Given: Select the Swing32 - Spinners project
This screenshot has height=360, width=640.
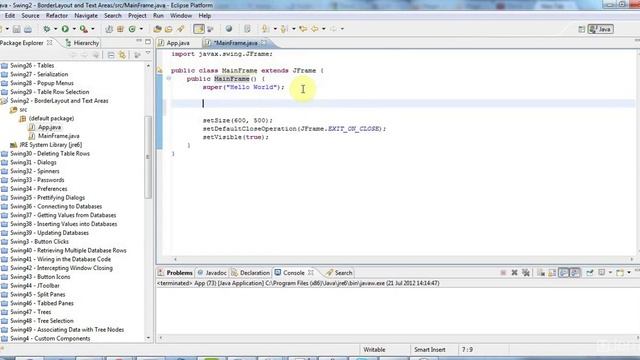Looking at the screenshot, I should click(35, 171).
